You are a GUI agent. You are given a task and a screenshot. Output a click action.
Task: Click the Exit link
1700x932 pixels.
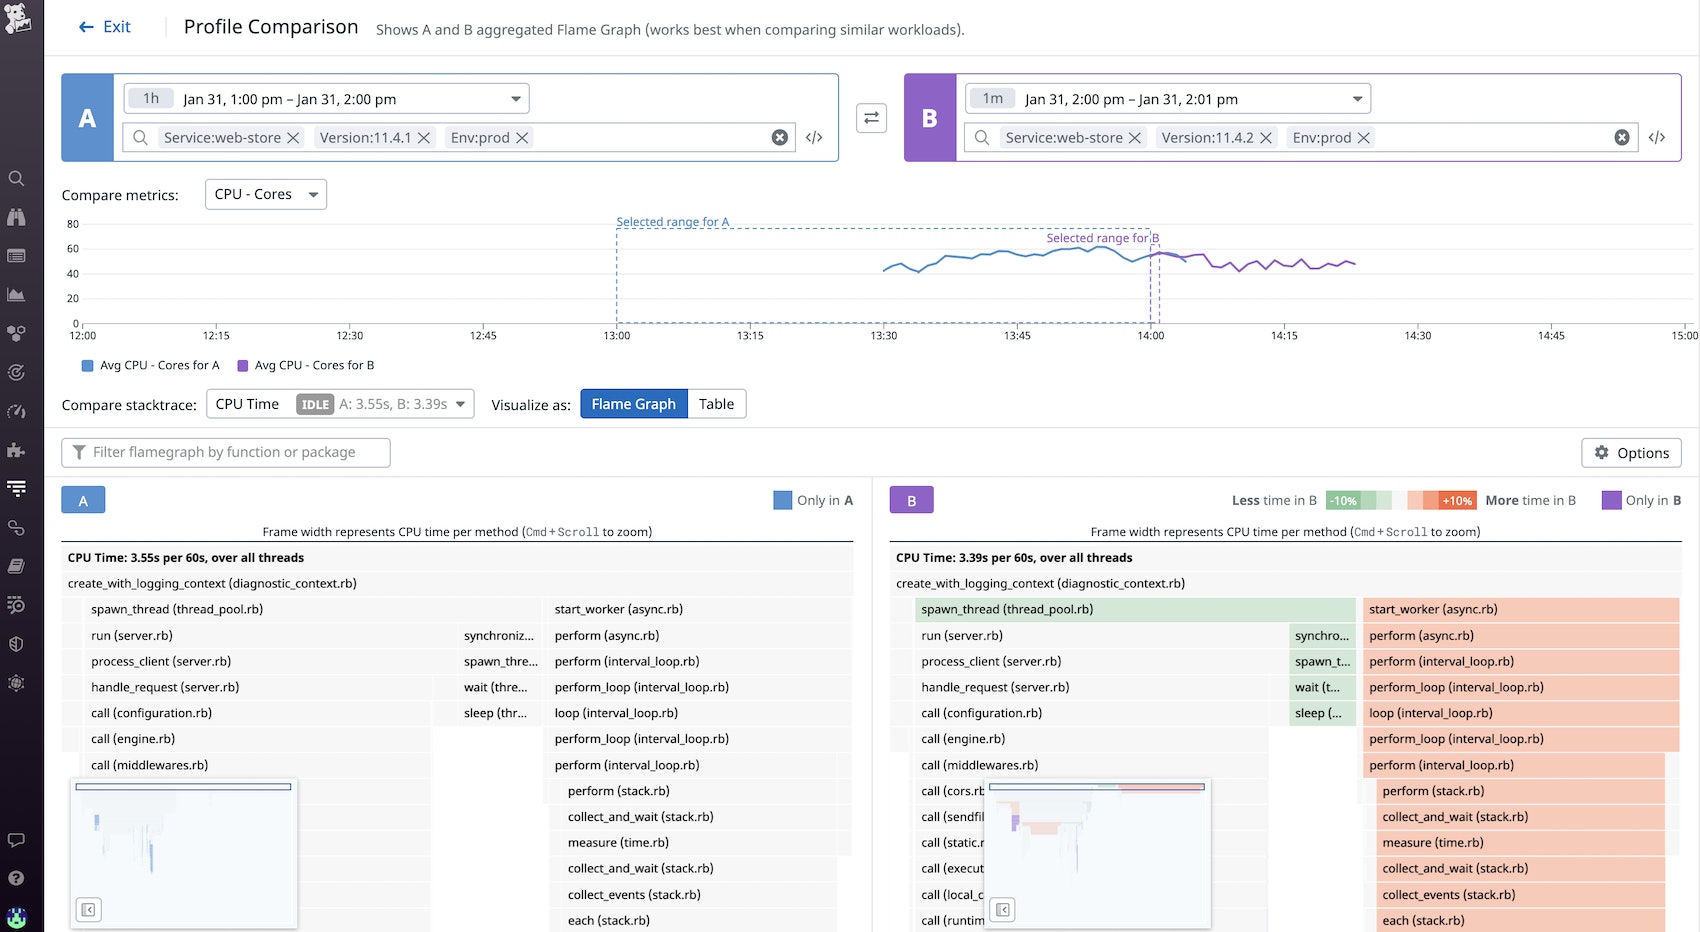click(105, 27)
